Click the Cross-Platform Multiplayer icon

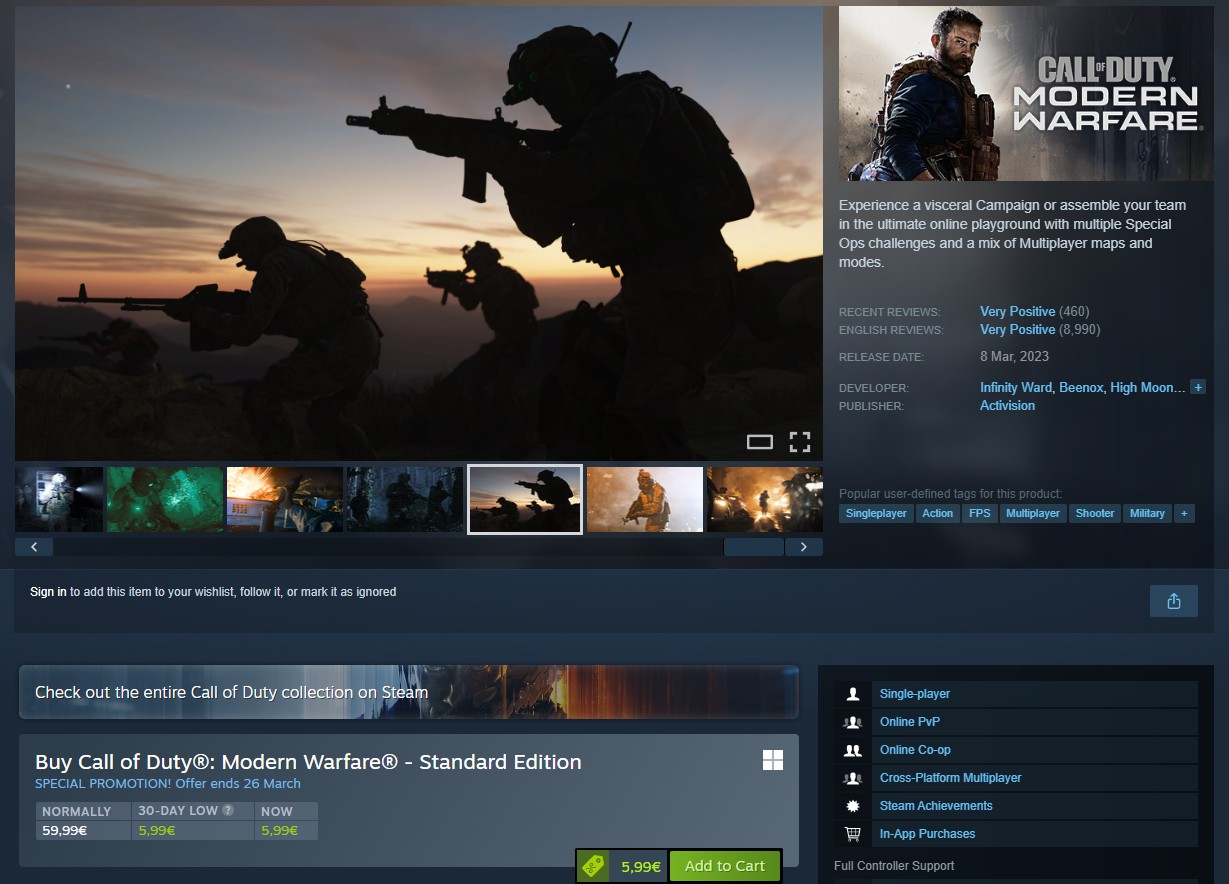point(853,778)
